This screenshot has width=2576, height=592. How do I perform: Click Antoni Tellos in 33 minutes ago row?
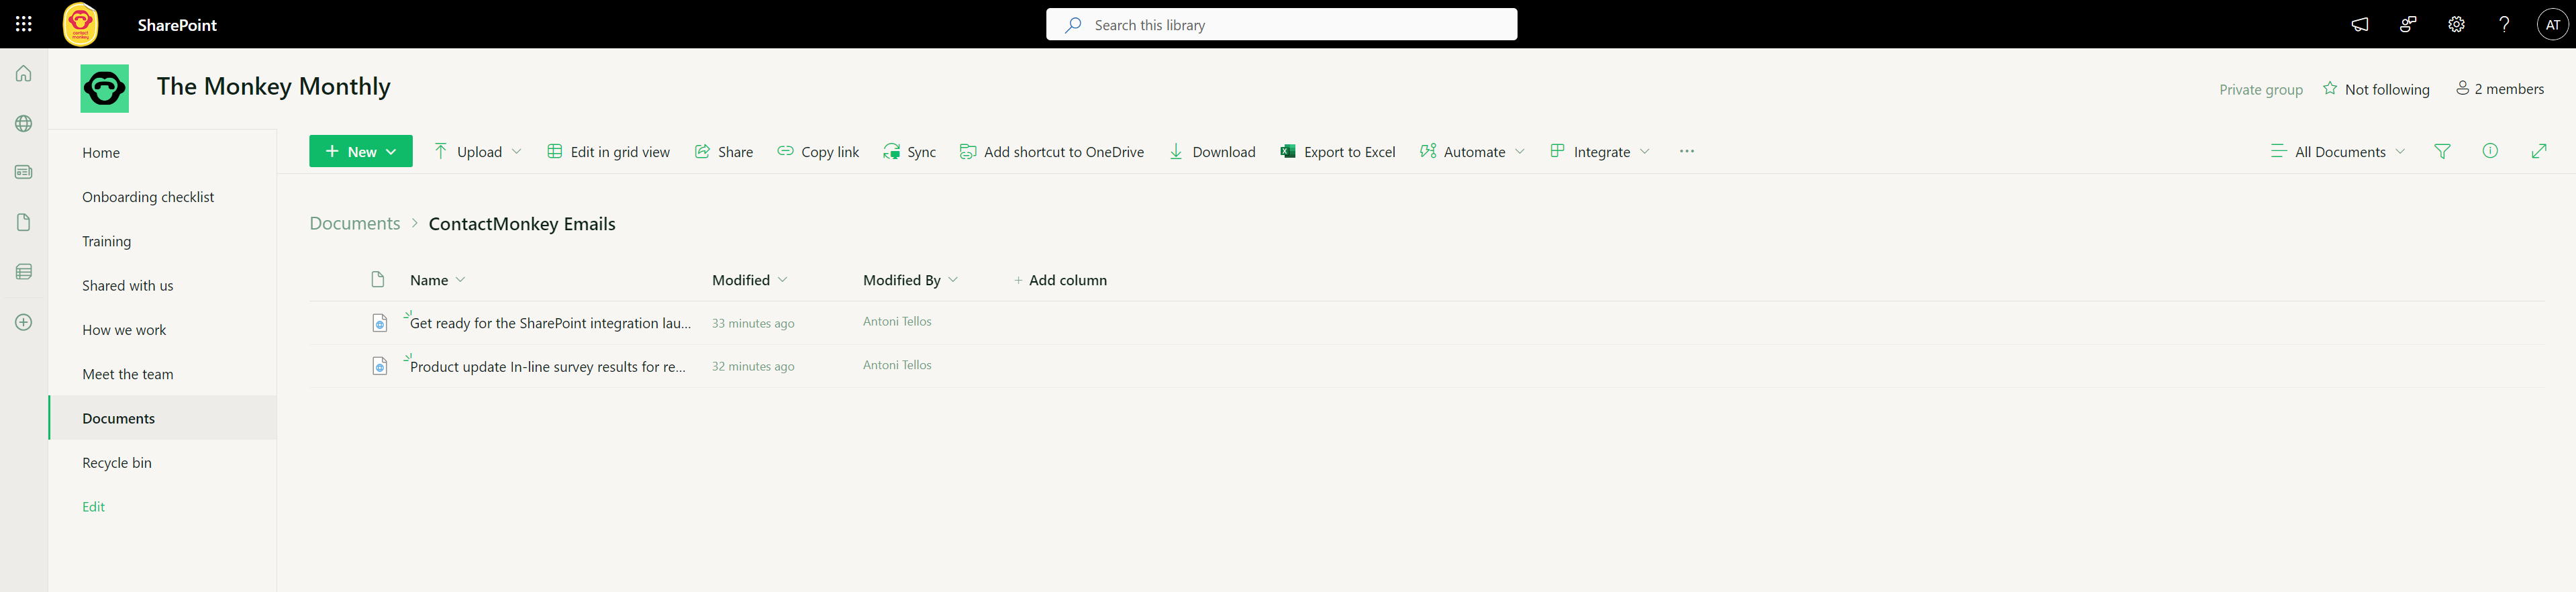(x=897, y=321)
